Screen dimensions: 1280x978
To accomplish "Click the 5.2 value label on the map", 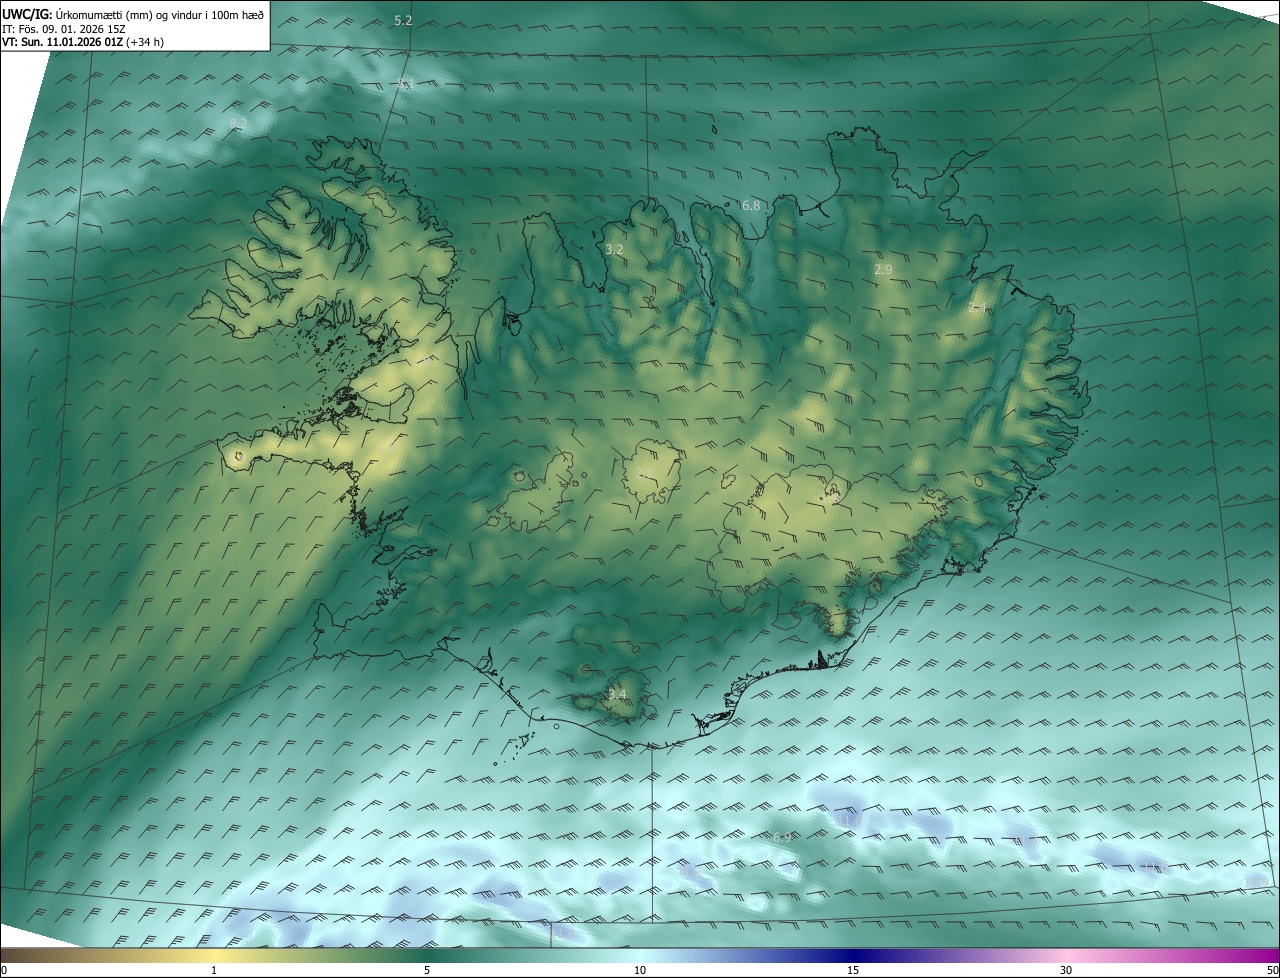I will [403, 20].
